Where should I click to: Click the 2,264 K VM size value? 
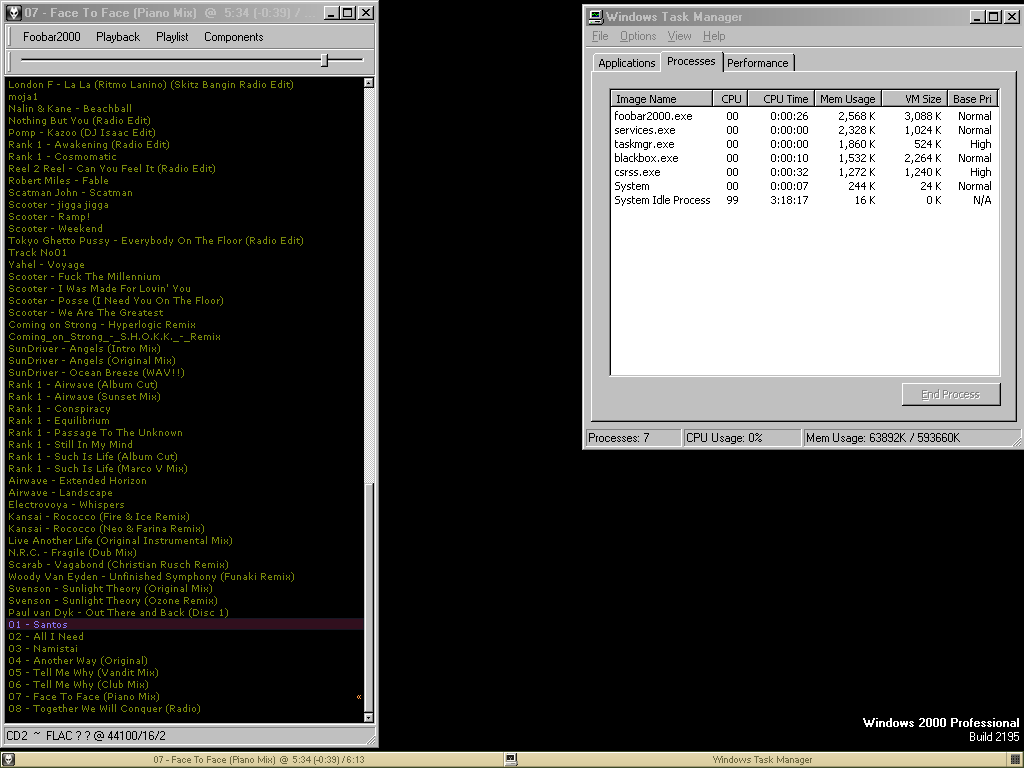click(x=923, y=158)
